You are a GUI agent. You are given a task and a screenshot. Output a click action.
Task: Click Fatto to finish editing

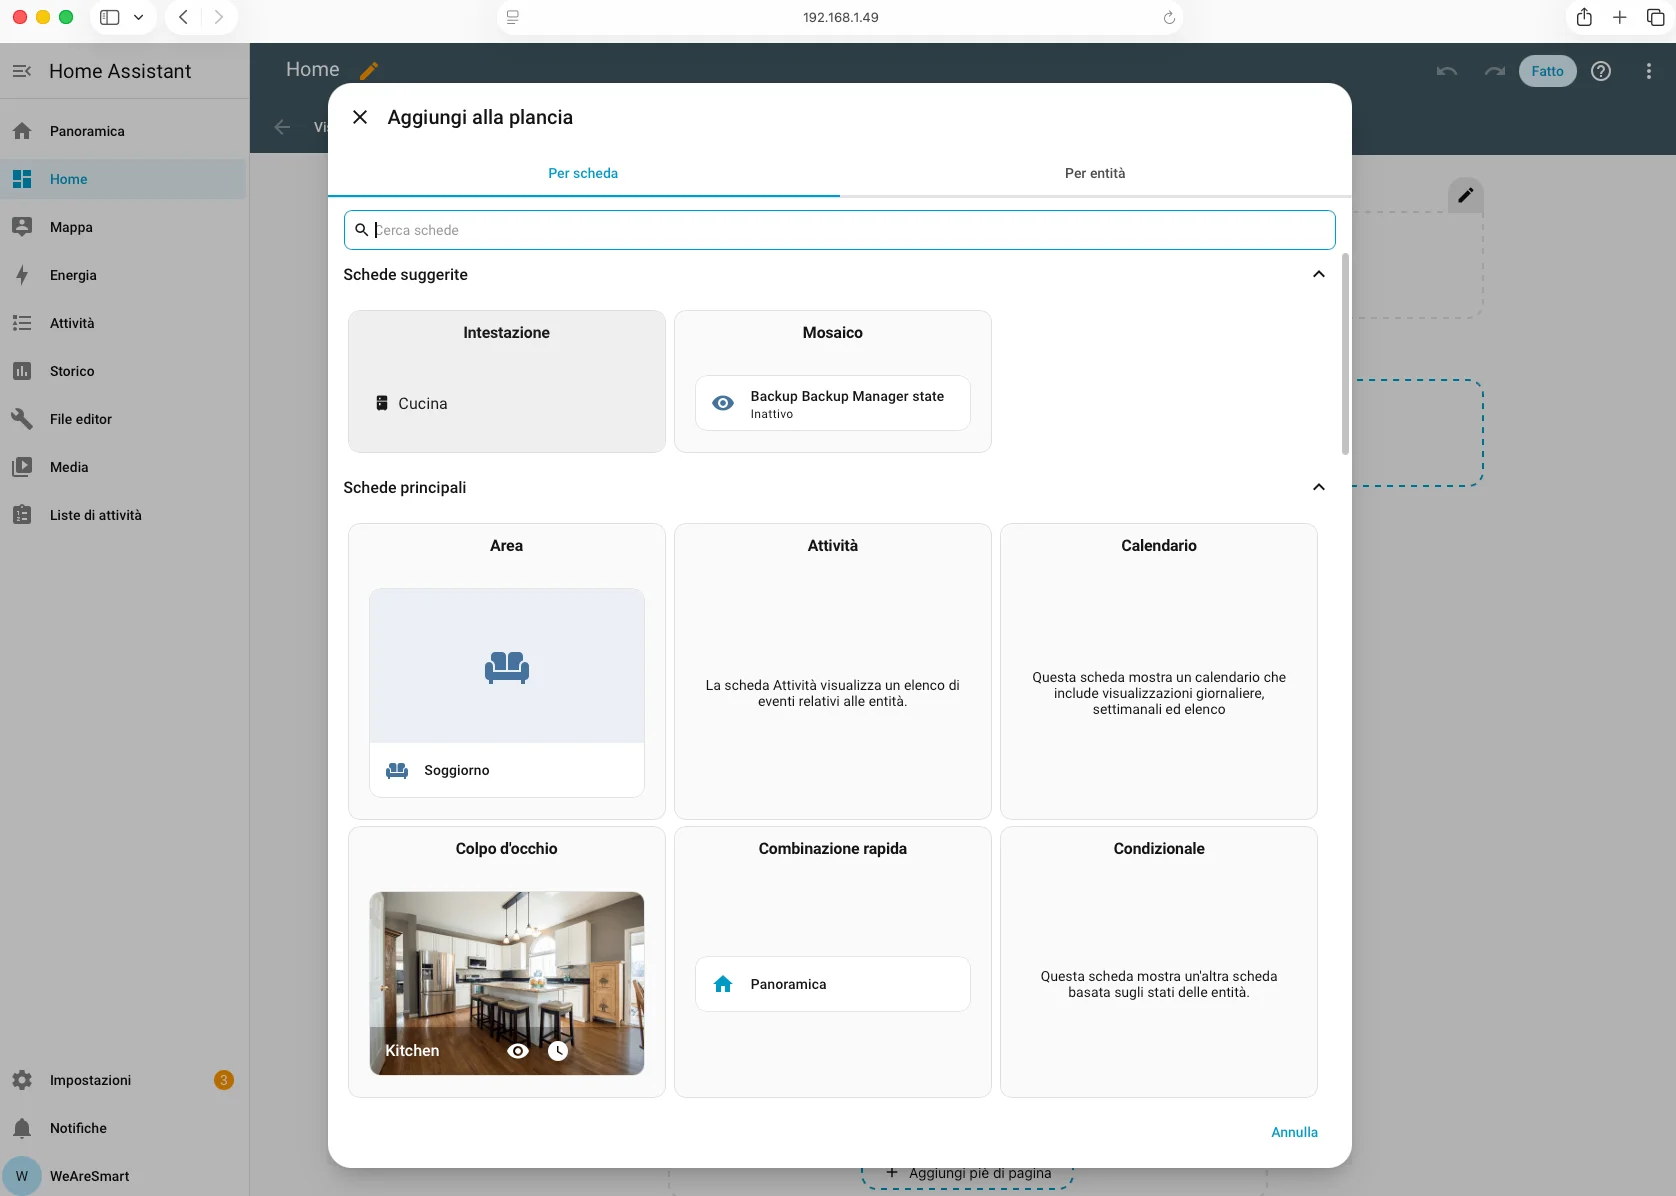1547,71
